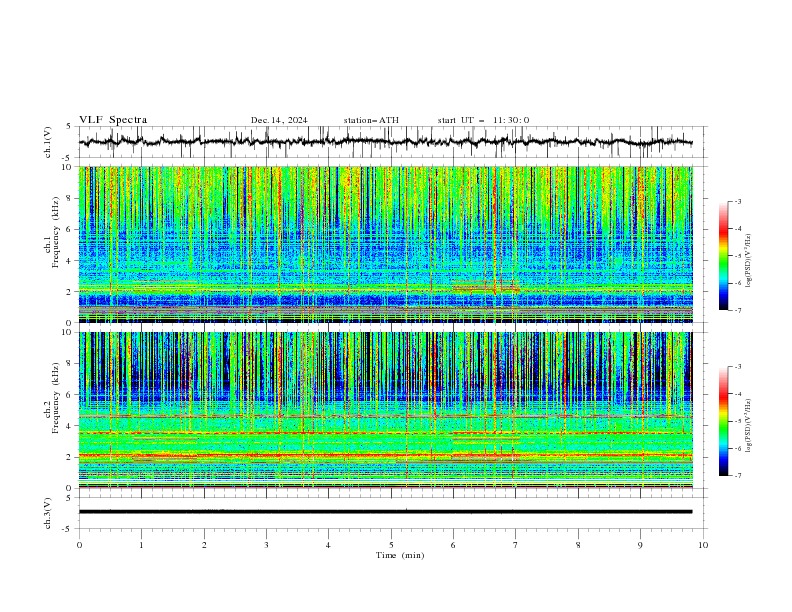Click the "2" tick on the time axis
The width and height of the screenshot is (792, 612).
(204, 545)
